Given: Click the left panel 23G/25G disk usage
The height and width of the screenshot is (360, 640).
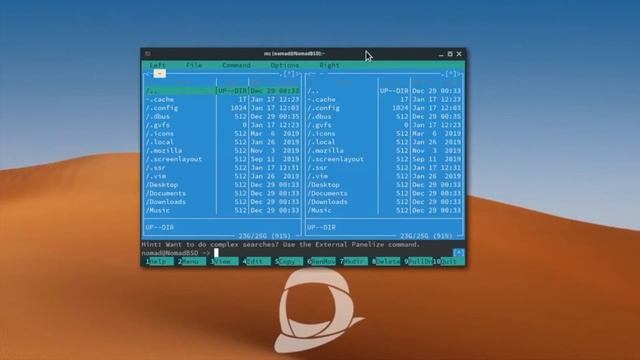Looking at the screenshot, I should click(x=264, y=236).
